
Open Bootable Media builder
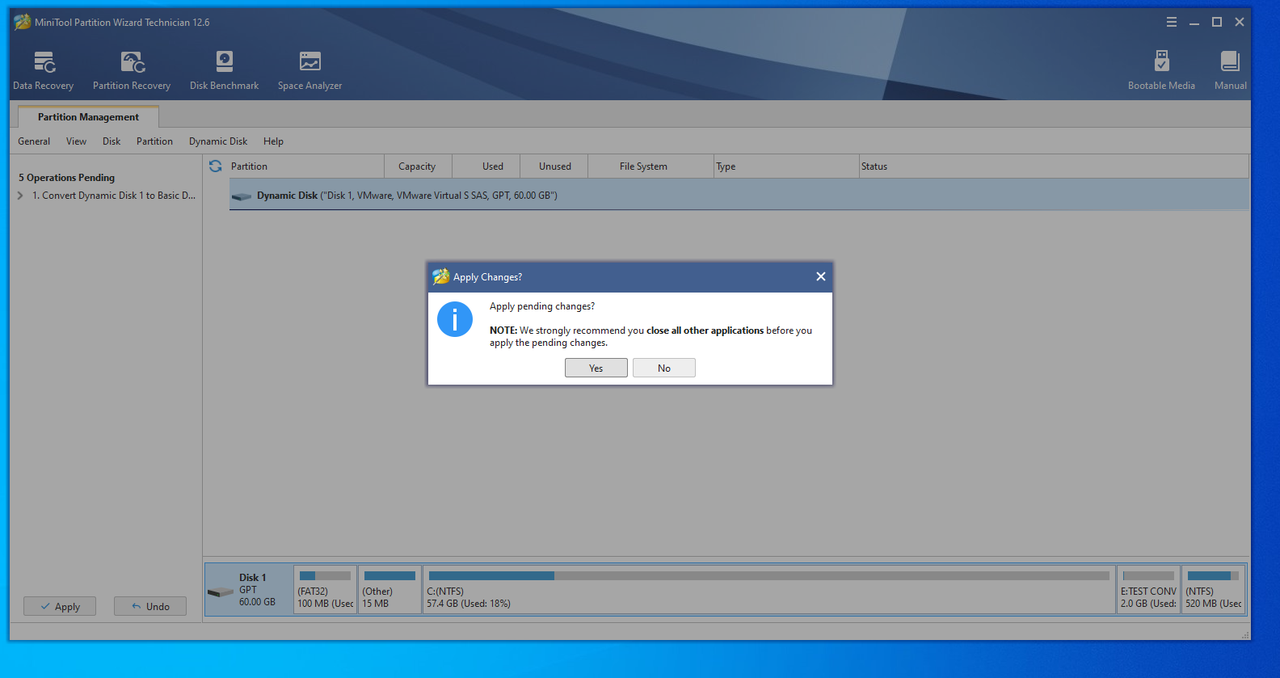point(1161,71)
